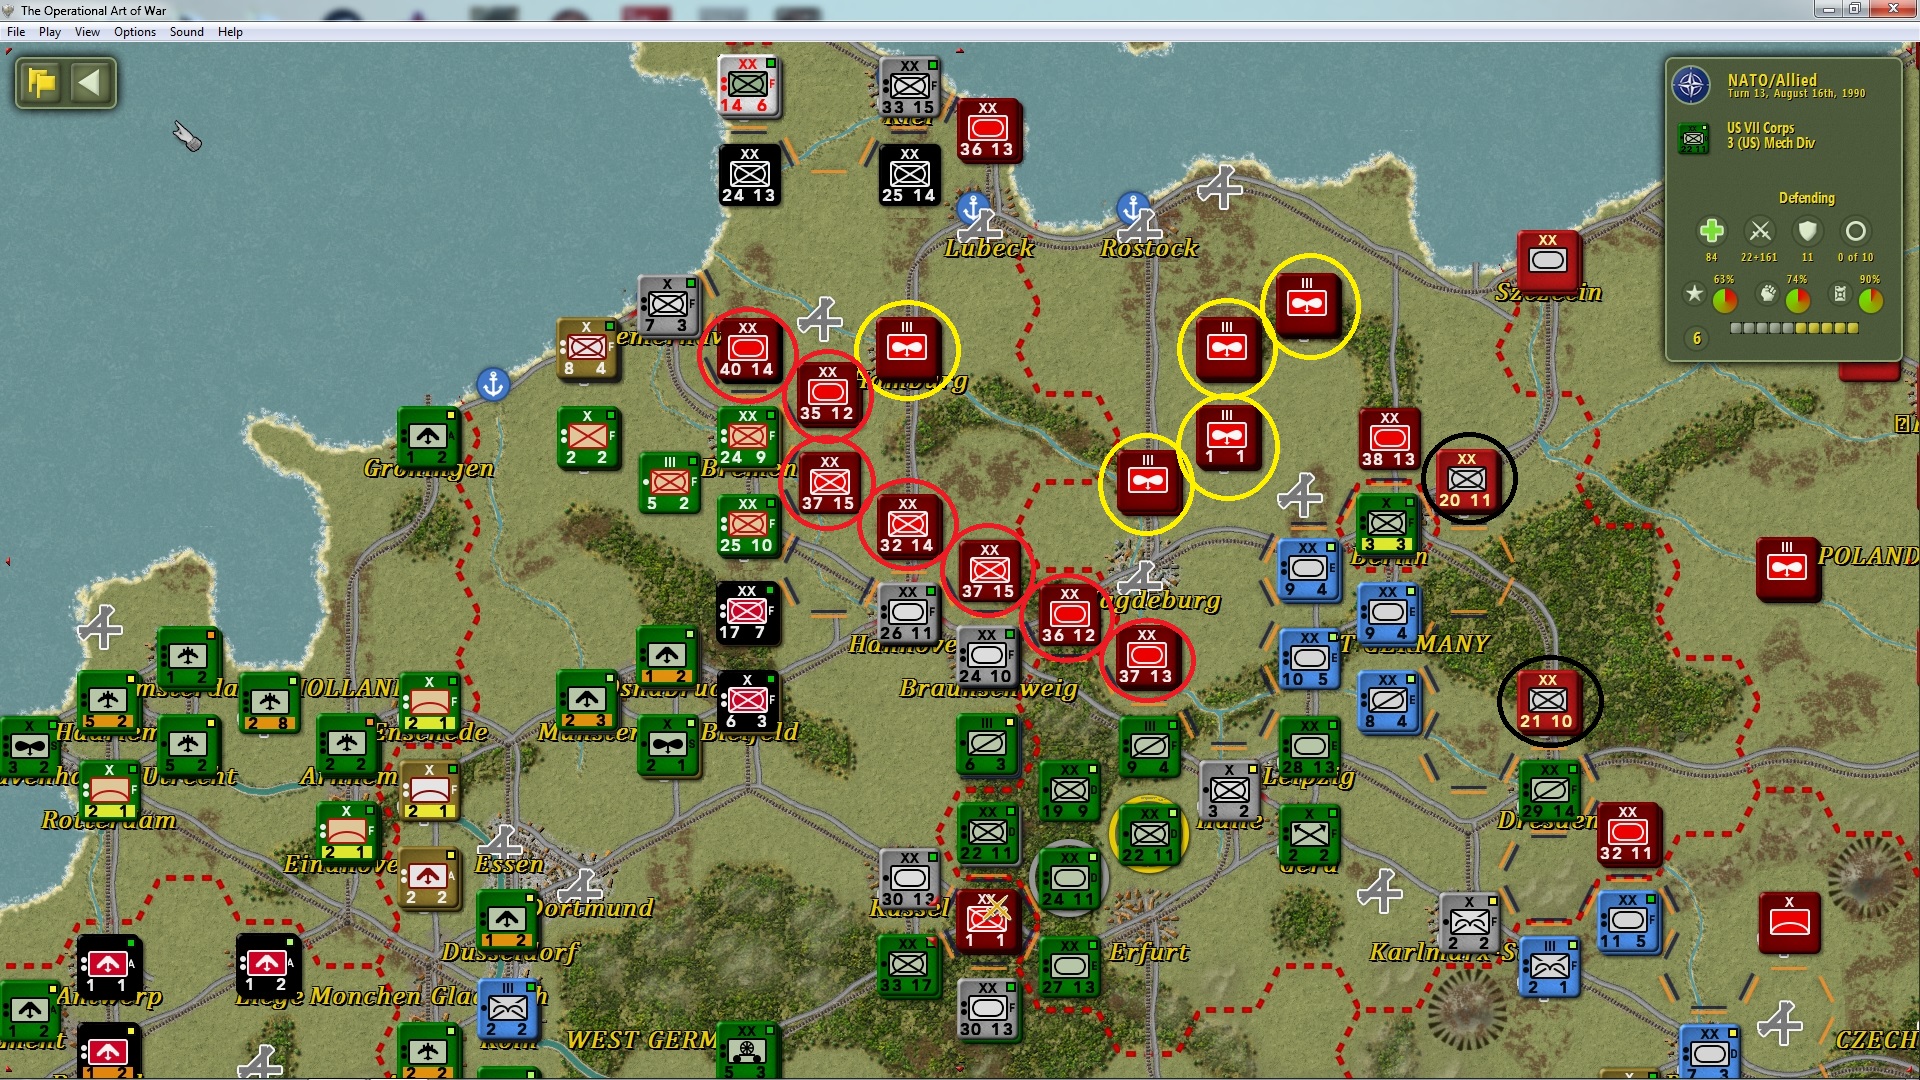Click 'Turn 13, August 16th, 1990' text
1920x1080 pixels.
click(1796, 94)
